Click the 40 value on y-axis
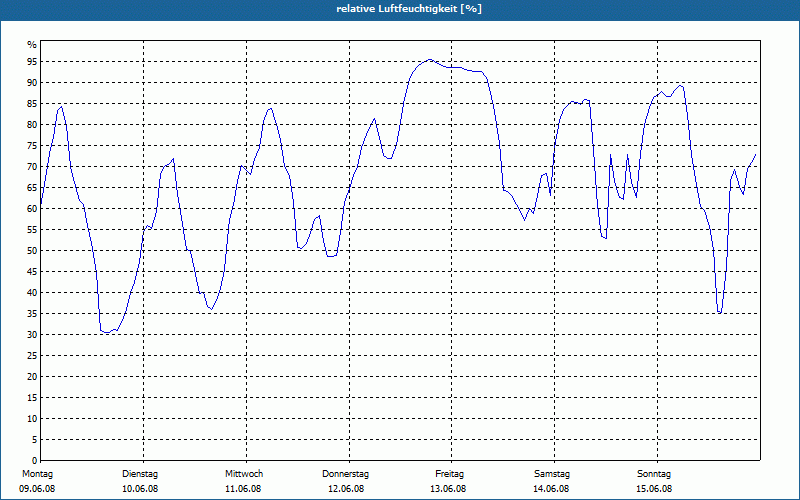The image size is (800, 500). click(x=32, y=293)
